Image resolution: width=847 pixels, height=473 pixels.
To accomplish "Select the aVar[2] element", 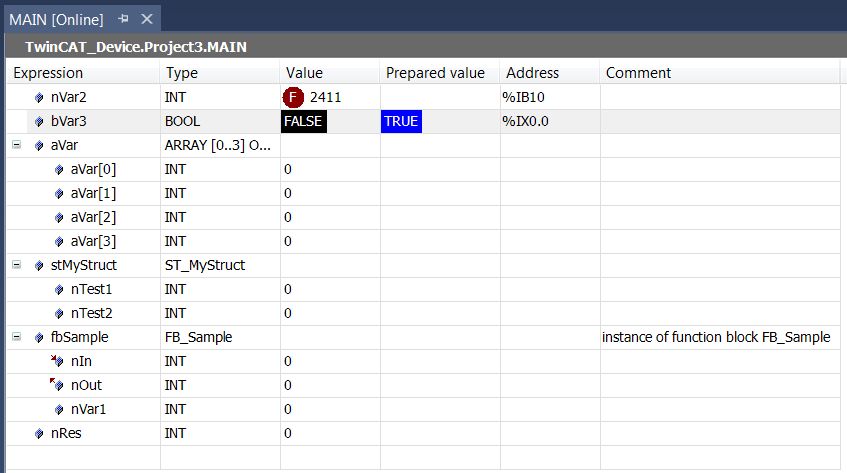I will pos(93,218).
